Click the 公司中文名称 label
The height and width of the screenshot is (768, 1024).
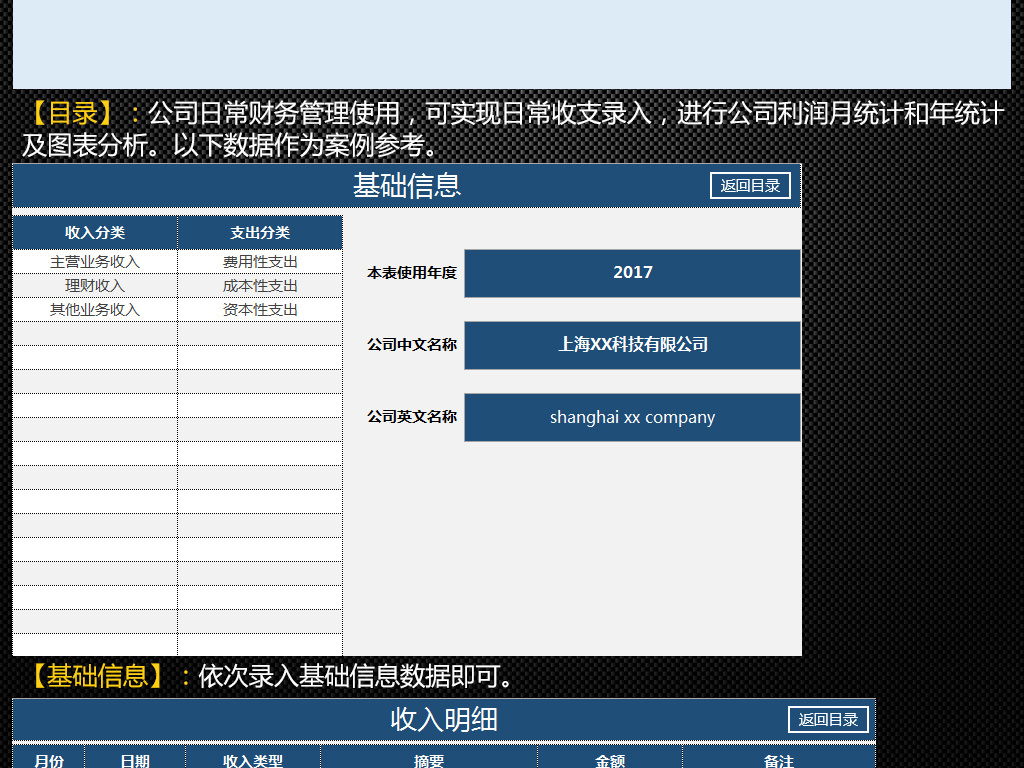click(411, 345)
